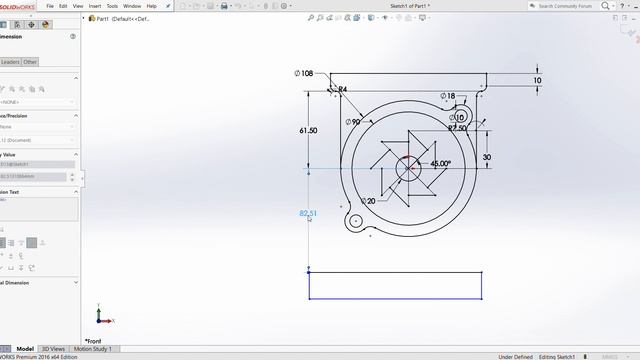Click the Zoom to Fit icon
This screenshot has width=640, height=360.
click(311, 18)
